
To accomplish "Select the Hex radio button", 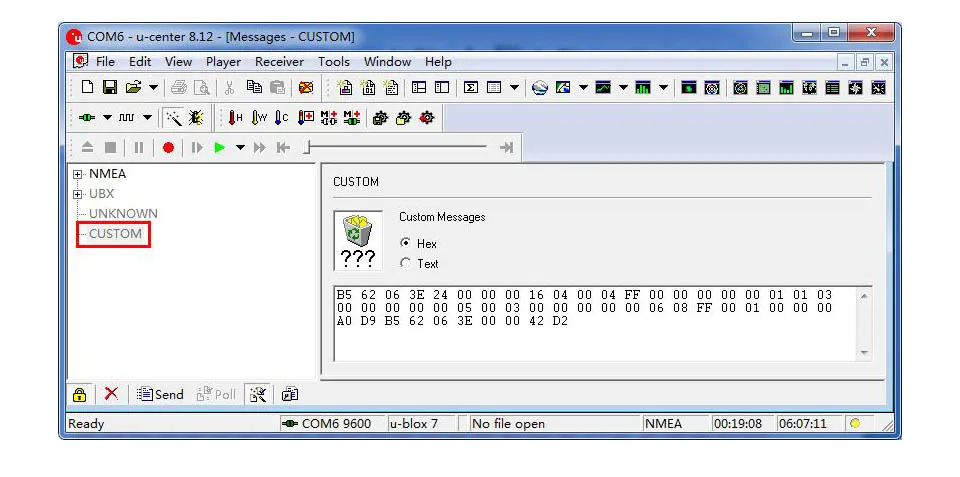I will 405,243.
